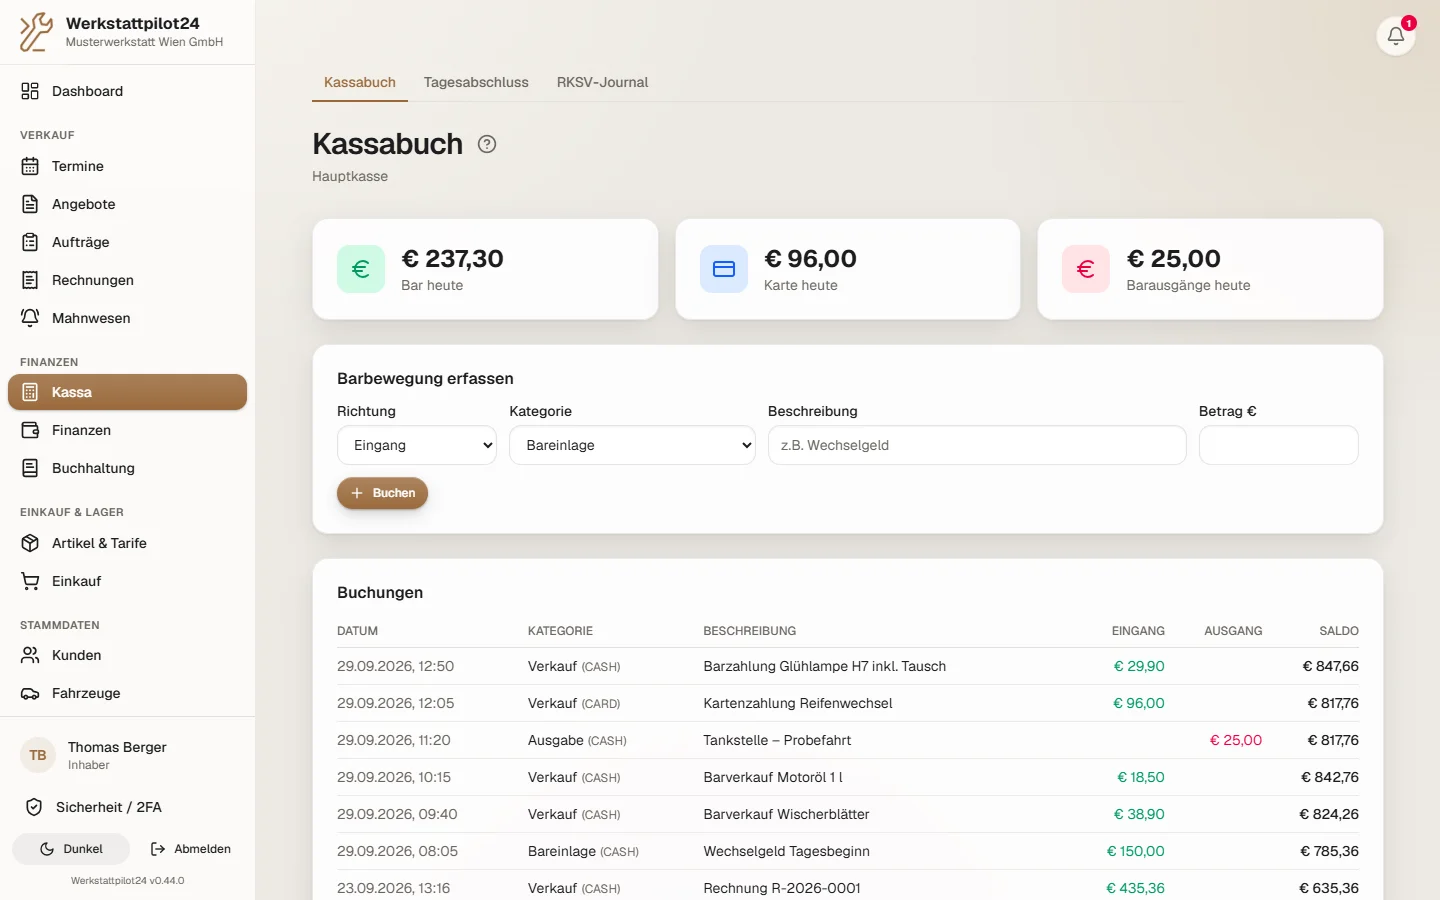Click the green euro icon on Bar heute card

click(x=361, y=269)
